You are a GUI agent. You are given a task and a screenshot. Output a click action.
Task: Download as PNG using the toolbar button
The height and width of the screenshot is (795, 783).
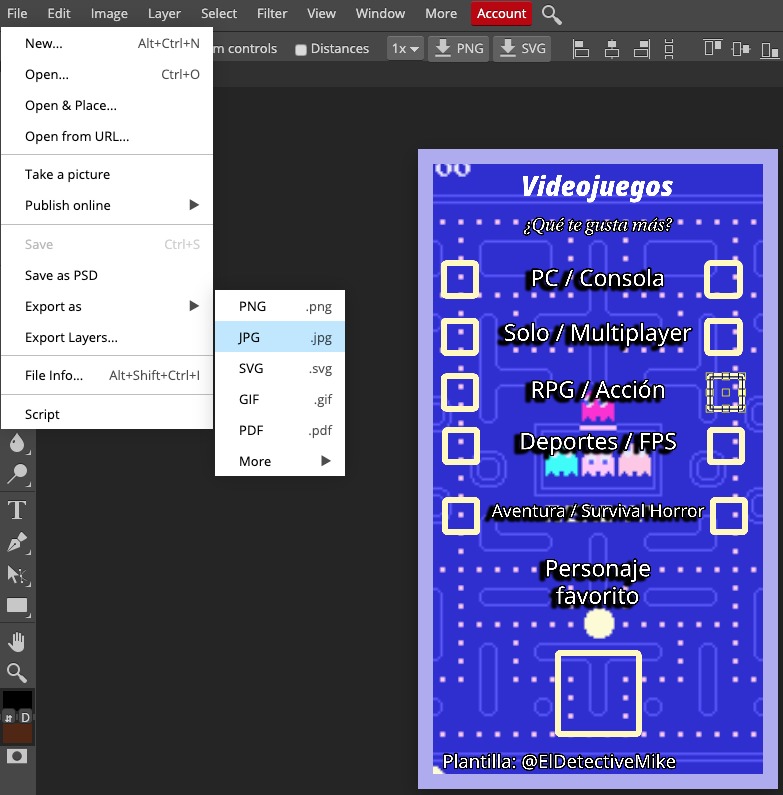tap(458, 49)
